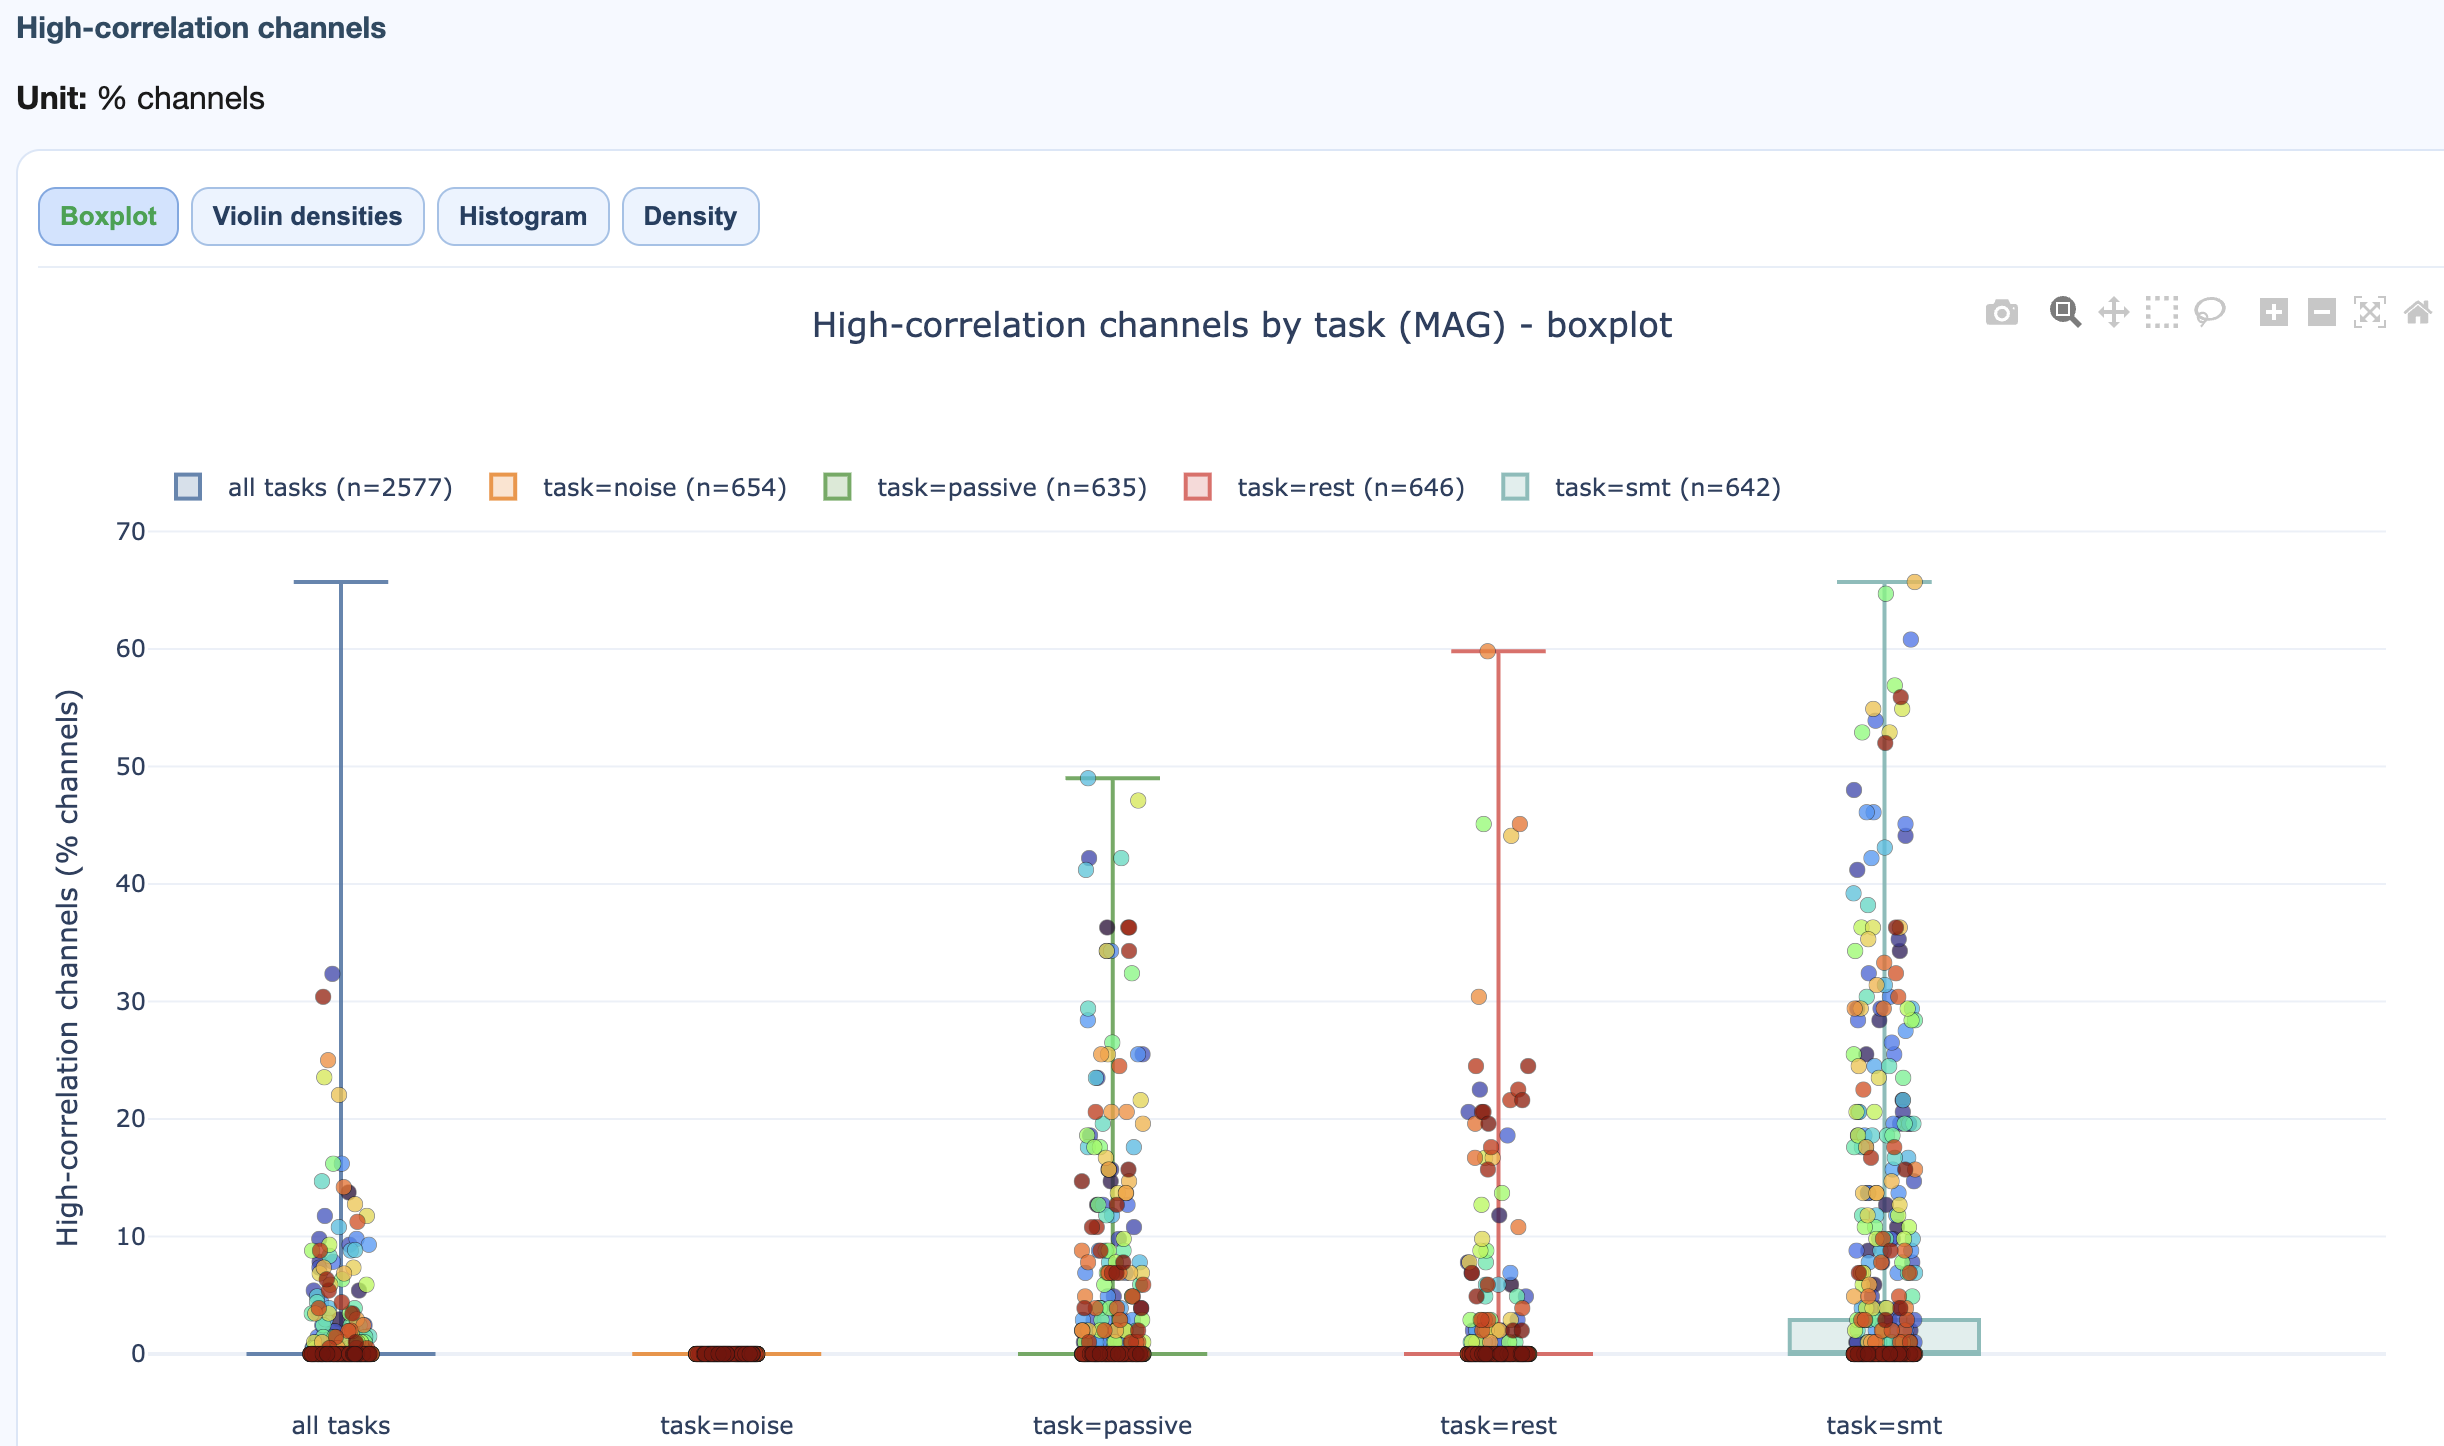Viewport: 2444px width, 1446px height.
Task: Click the 'all tasks' x-axis label
Action: point(341,1425)
